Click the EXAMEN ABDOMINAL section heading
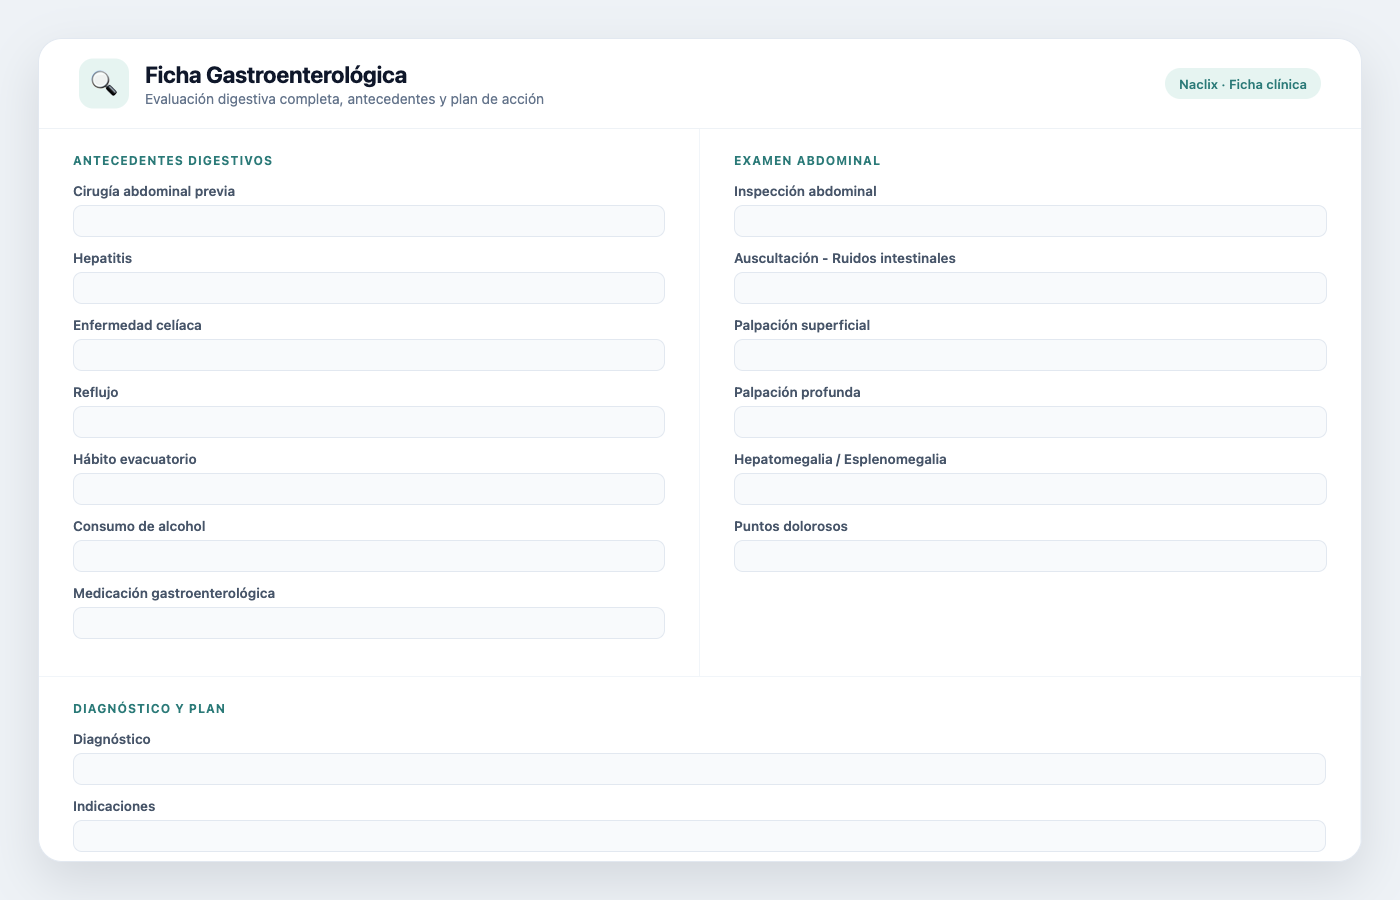The width and height of the screenshot is (1400, 900). click(807, 161)
